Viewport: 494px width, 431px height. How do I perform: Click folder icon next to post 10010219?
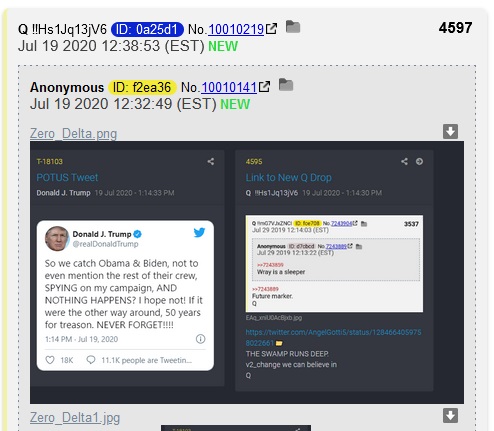coord(293,27)
